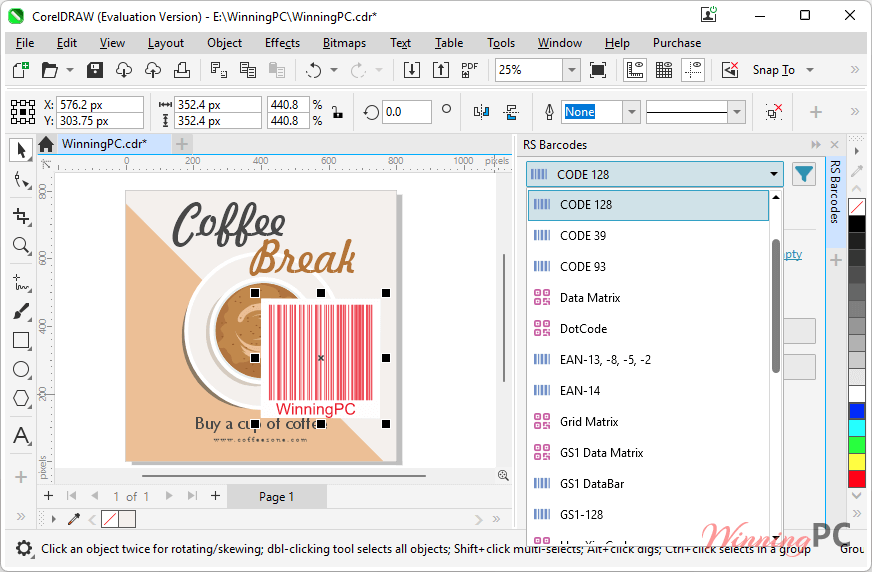Viewport: 872px width, 572px height.
Task: Open a new document tab with plus
Action: point(181,145)
